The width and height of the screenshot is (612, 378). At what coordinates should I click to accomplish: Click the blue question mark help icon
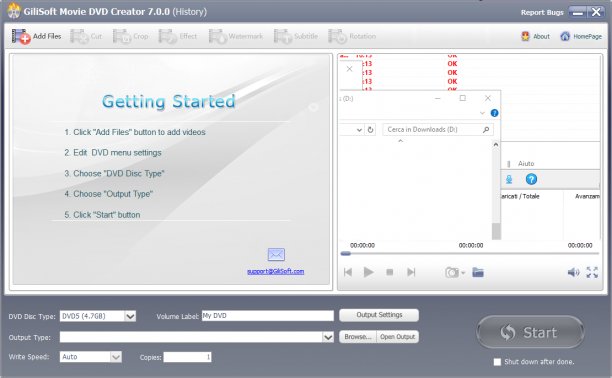pos(531,179)
